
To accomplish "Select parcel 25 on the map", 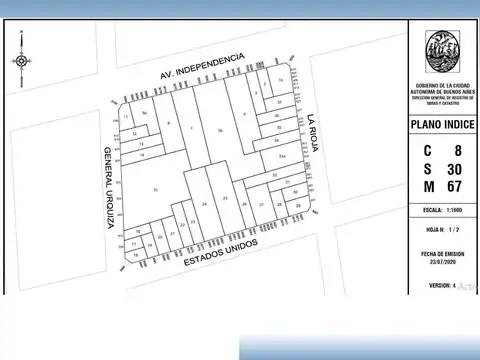I will pos(225,198).
